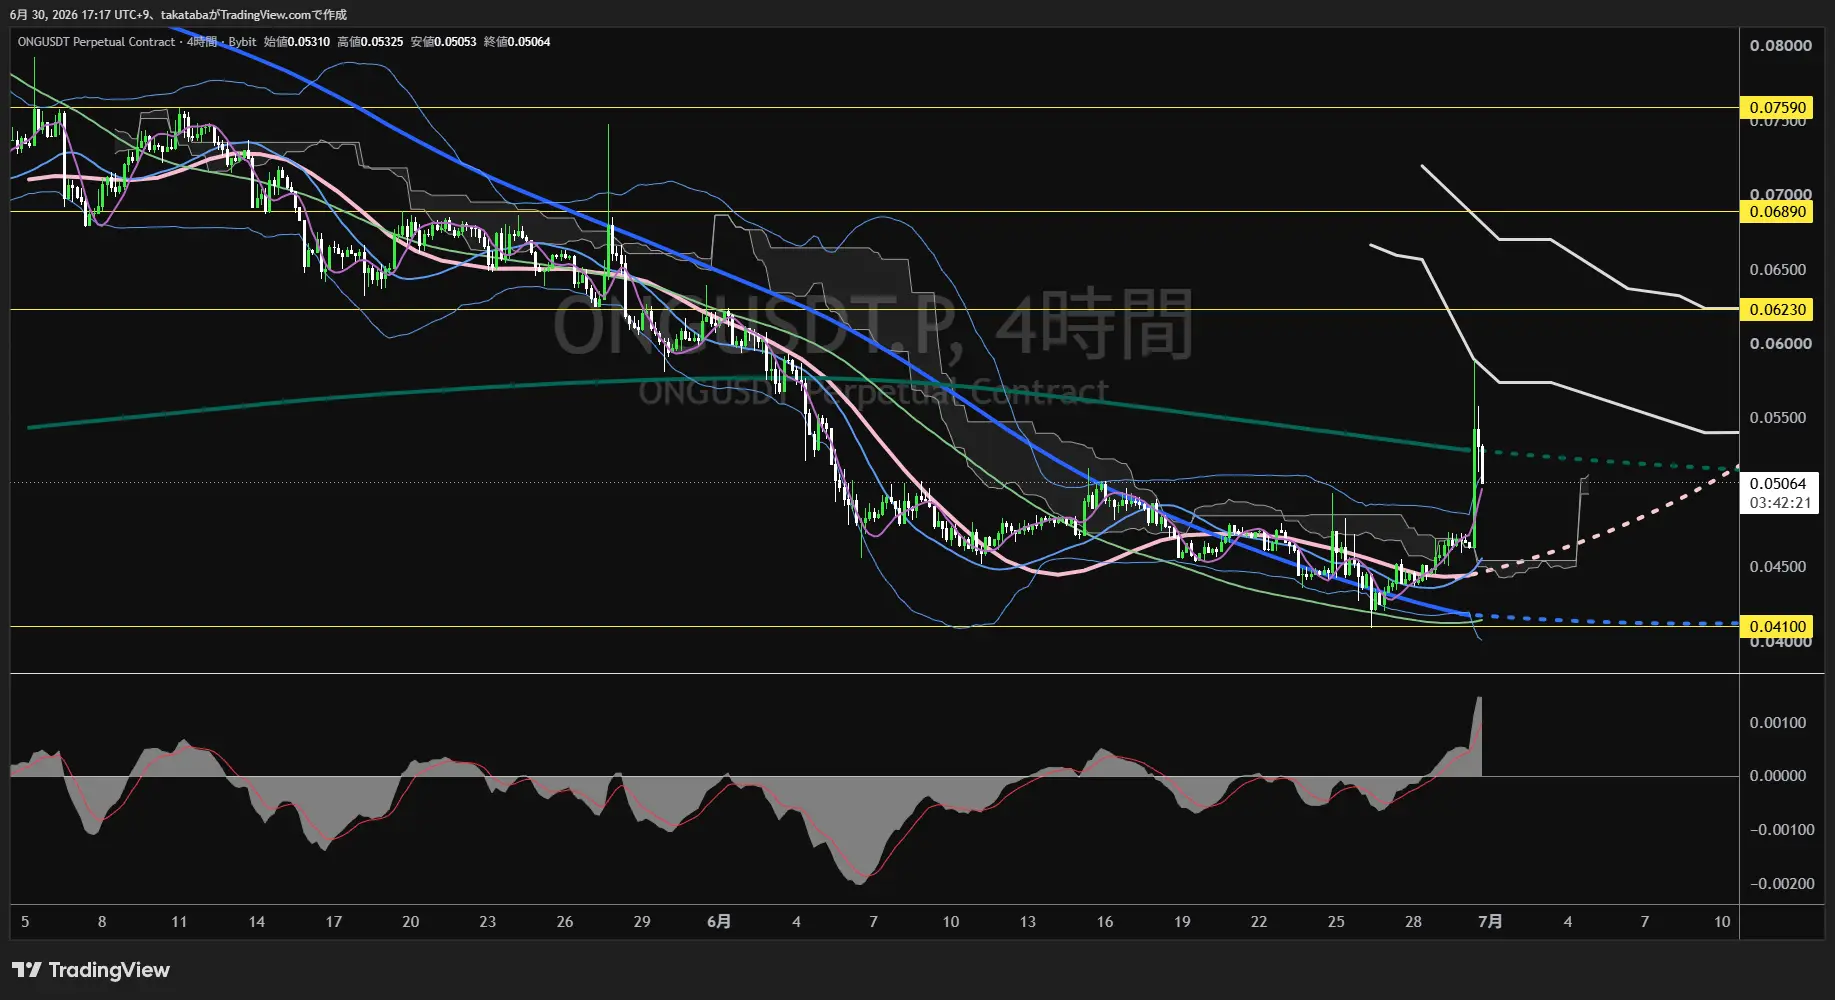Click the 0.07590 yellow price label
Image resolution: width=1835 pixels, height=1000 pixels.
pos(1777,108)
